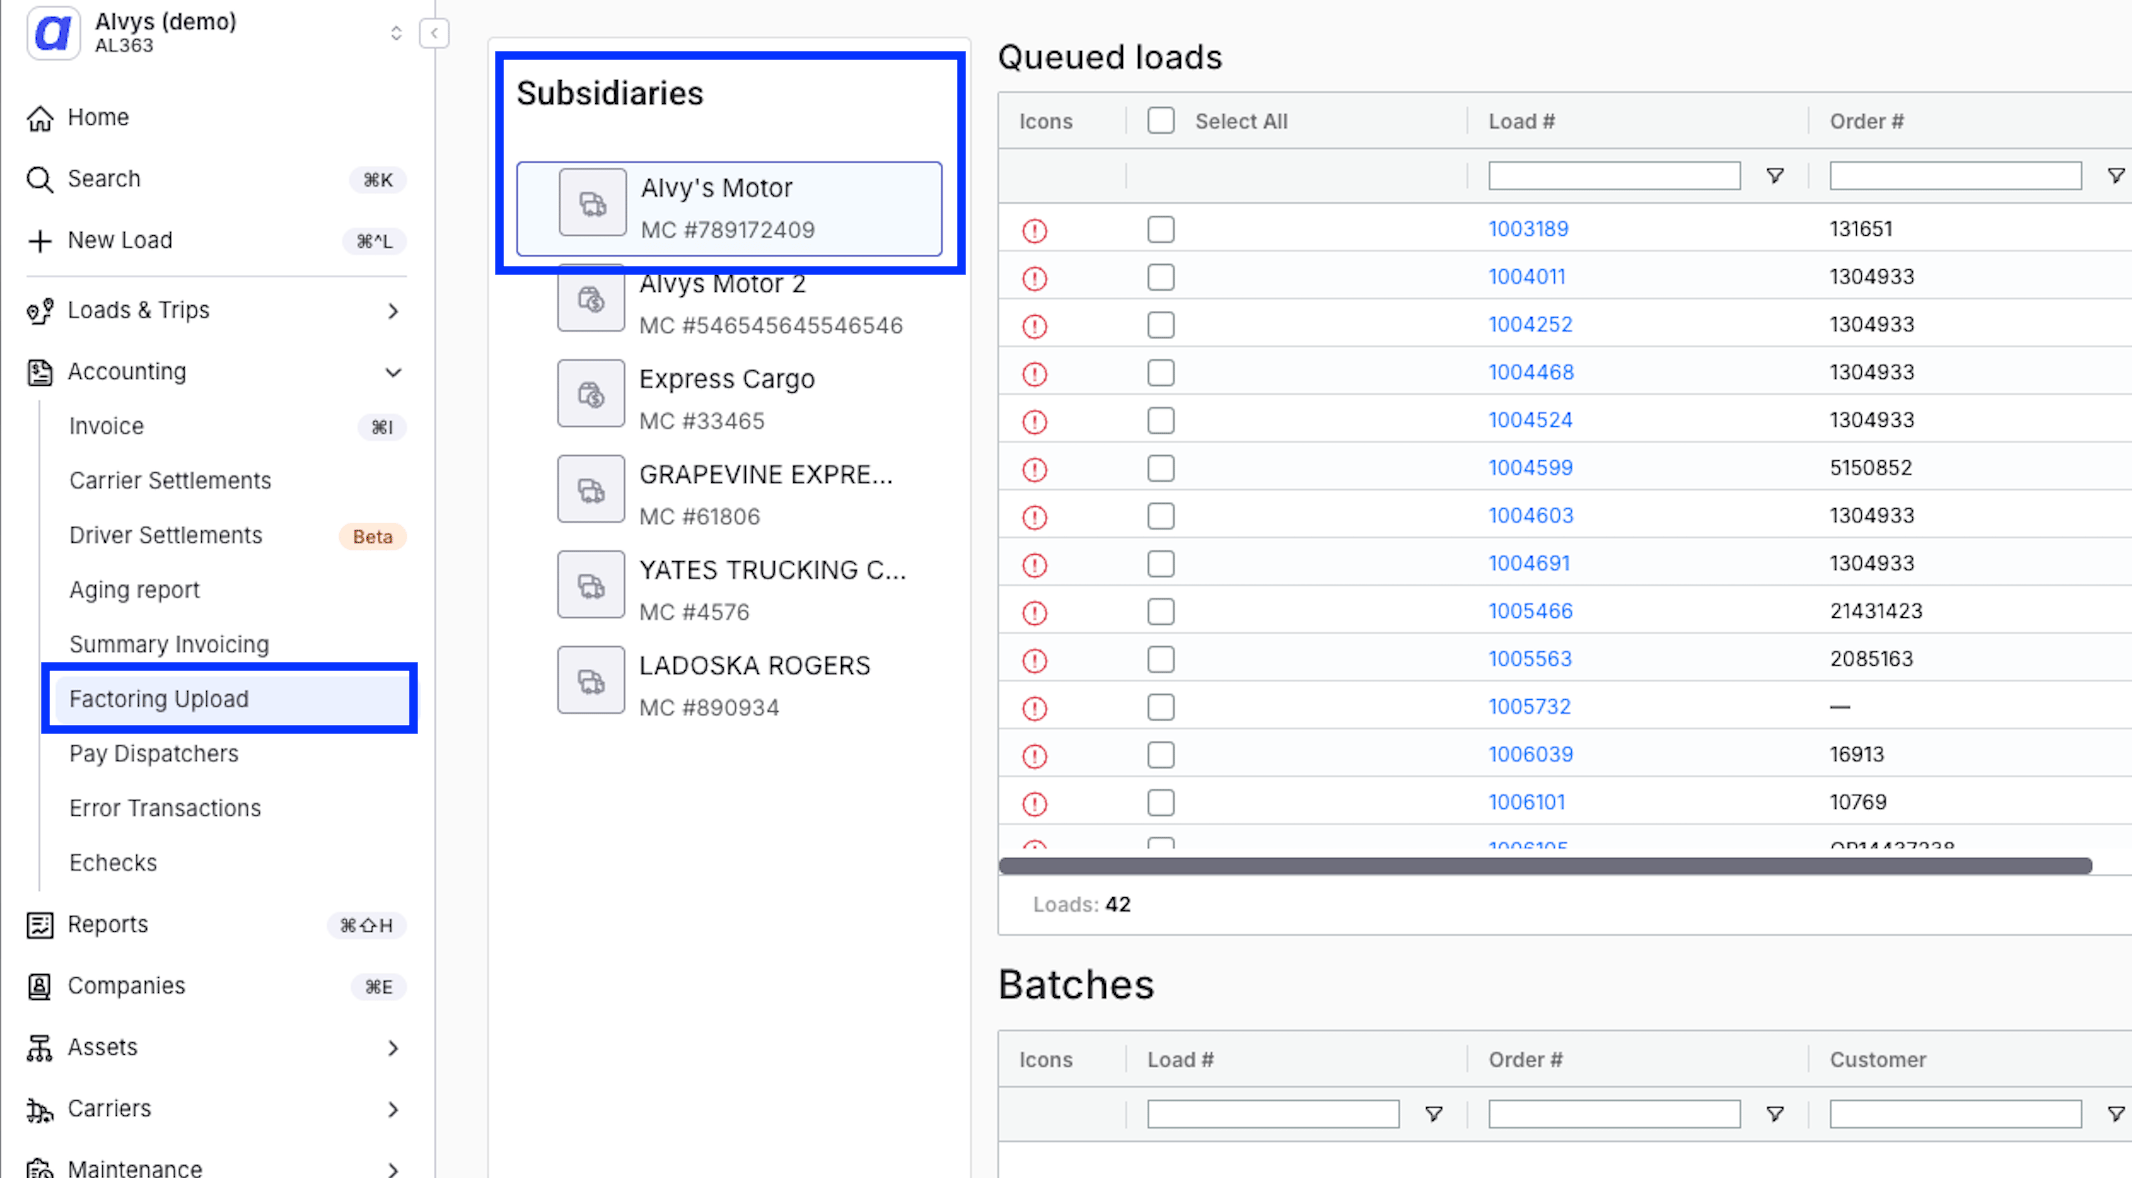Select the checkbox for load 1005466
2132x1178 pixels.
(1161, 611)
